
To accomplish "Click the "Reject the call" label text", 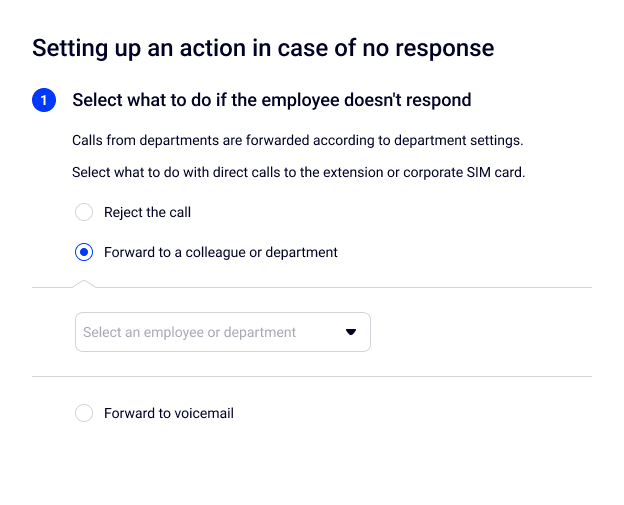I will tap(147, 212).
